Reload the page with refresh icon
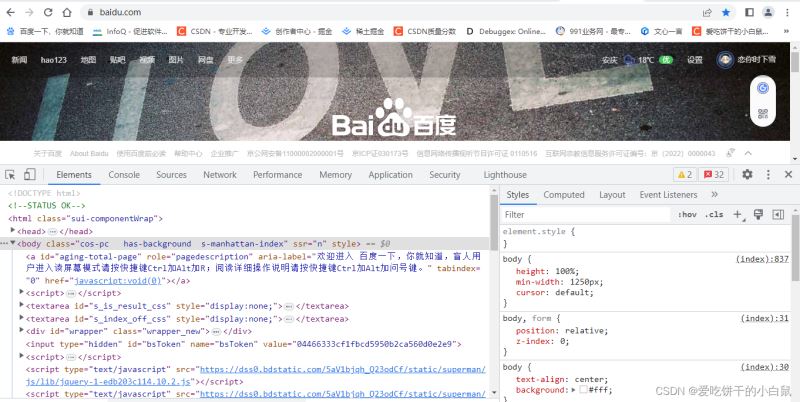Image resolution: width=800 pixels, height=402 pixels. click(48, 12)
